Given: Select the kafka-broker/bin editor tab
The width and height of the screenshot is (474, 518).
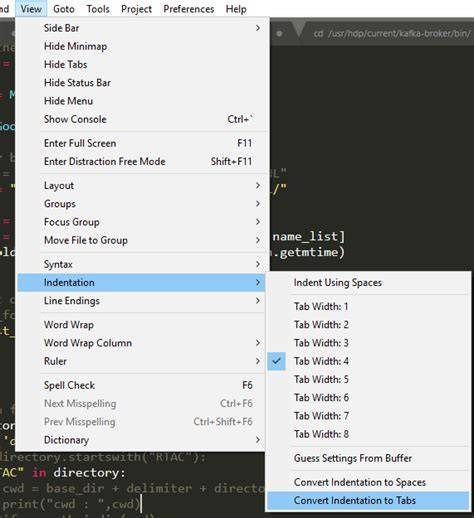Looking at the screenshot, I should click(x=392, y=33).
